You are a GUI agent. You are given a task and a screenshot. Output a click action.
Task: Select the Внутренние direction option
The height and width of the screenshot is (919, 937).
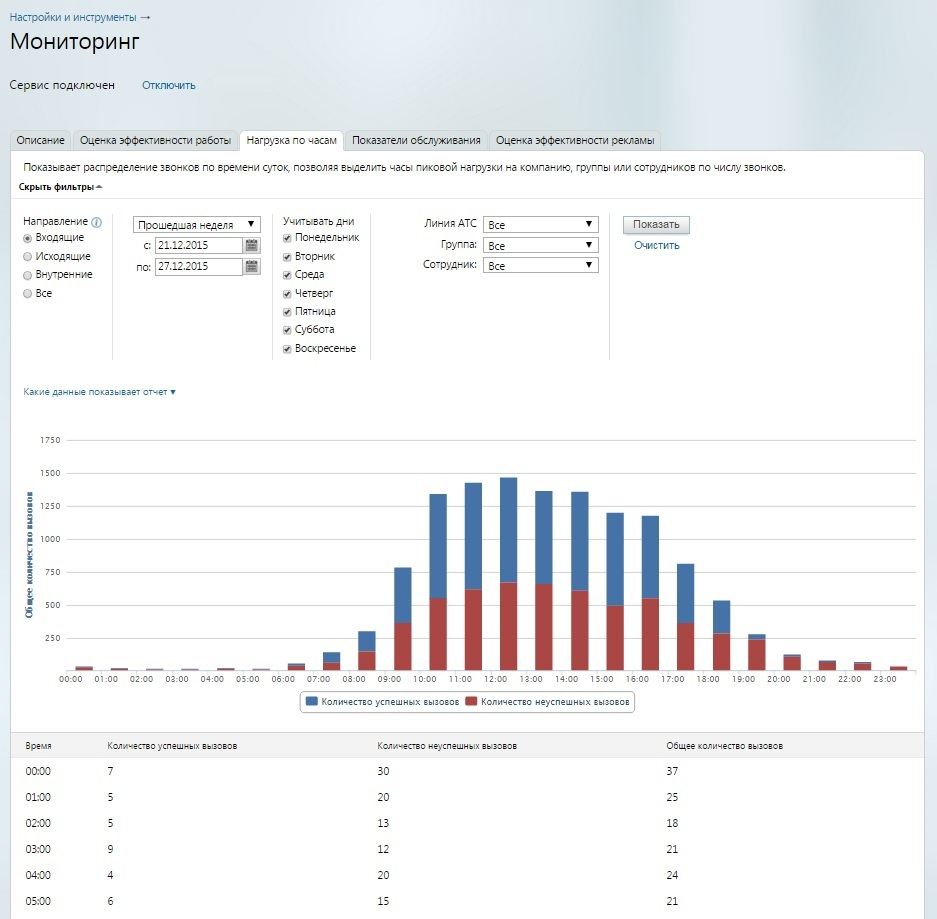point(28,275)
